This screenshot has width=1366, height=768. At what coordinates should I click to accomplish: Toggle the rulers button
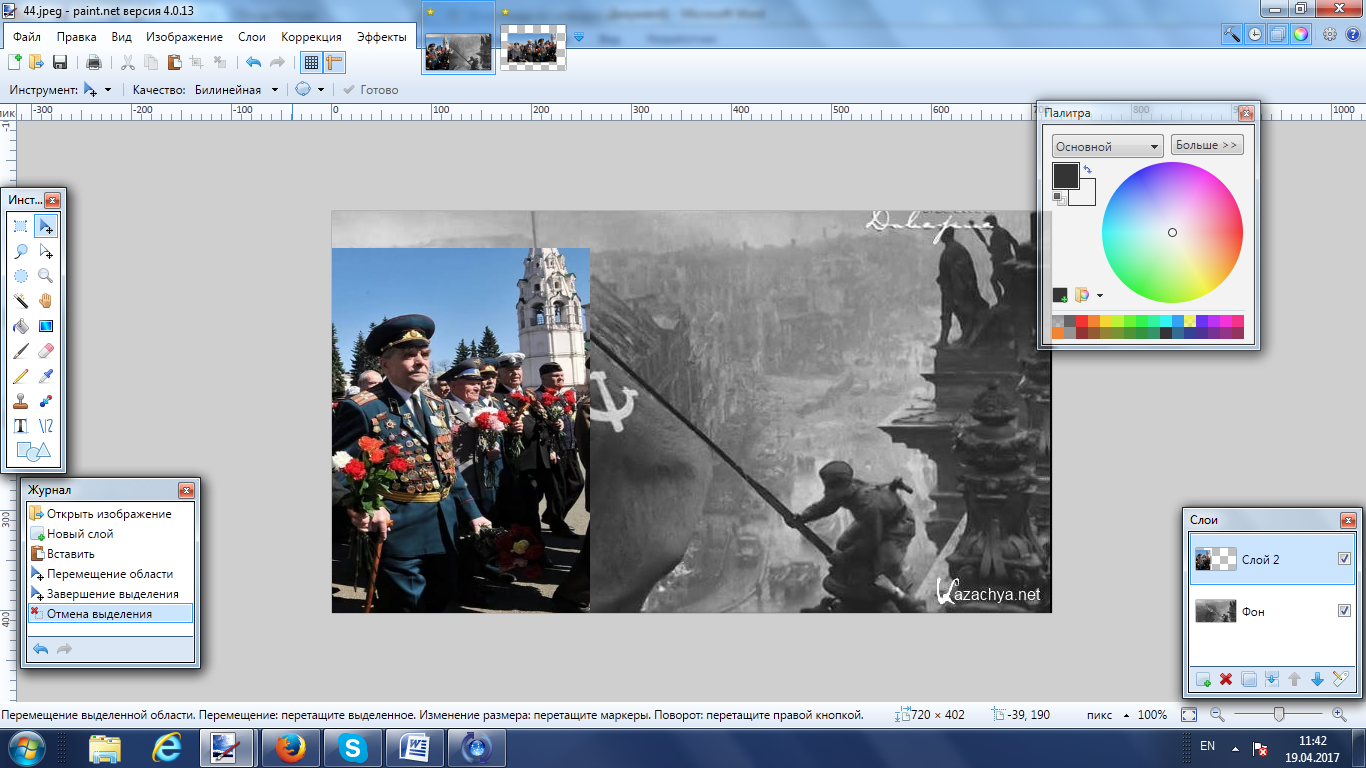[x=334, y=62]
